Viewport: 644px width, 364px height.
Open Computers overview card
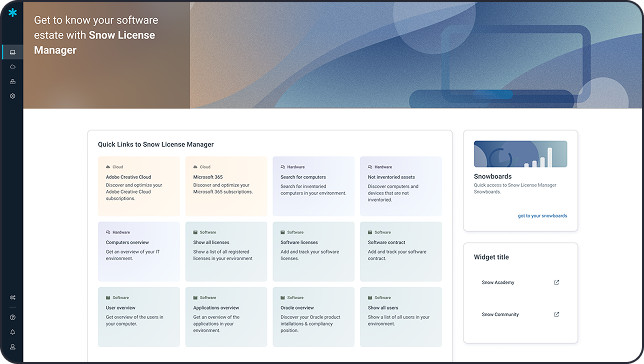[x=139, y=251]
